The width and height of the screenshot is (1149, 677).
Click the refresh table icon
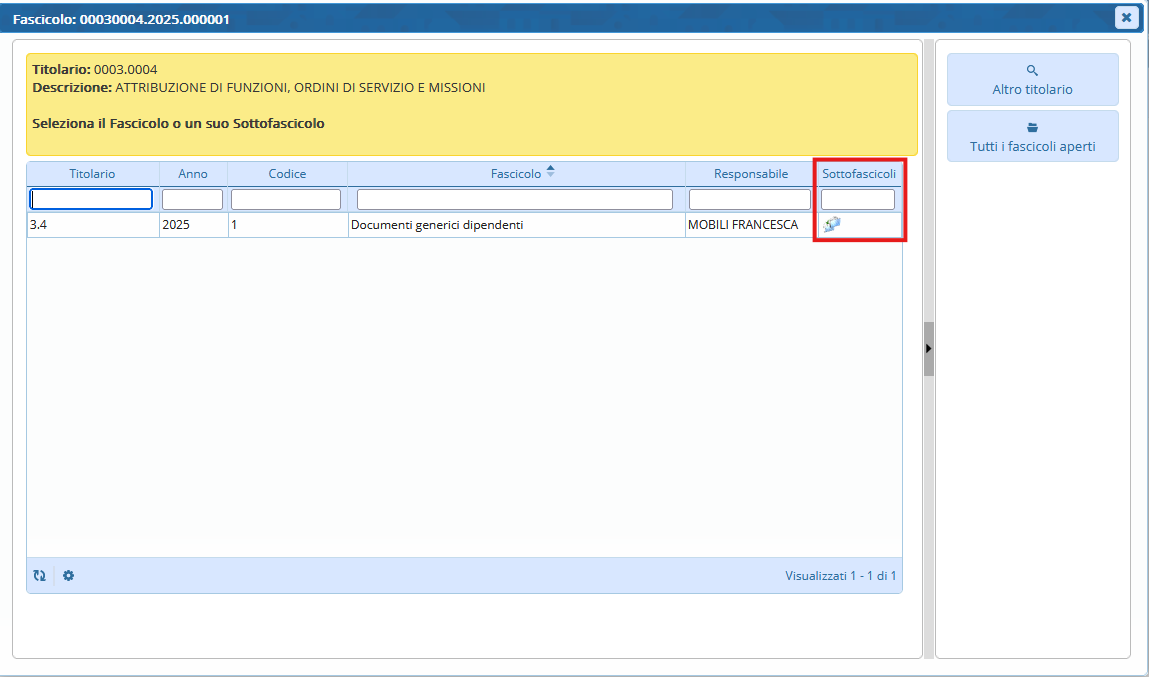click(x=39, y=576)
